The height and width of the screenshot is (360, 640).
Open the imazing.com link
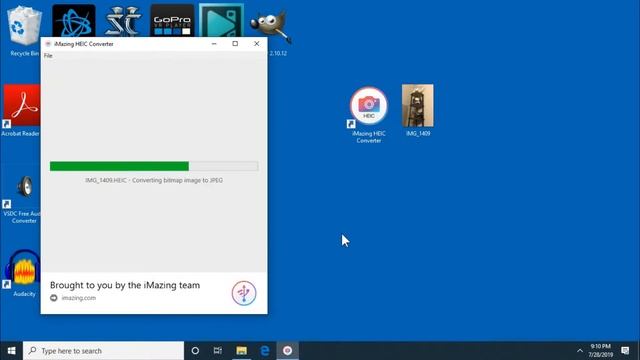[79, 298]
